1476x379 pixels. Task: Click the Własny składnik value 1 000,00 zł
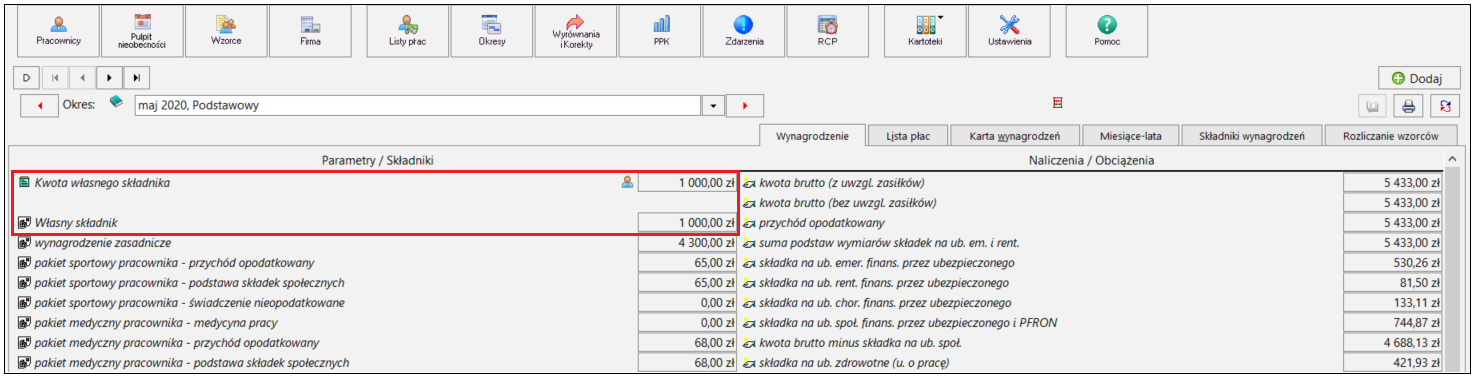(x=688, y=222)
